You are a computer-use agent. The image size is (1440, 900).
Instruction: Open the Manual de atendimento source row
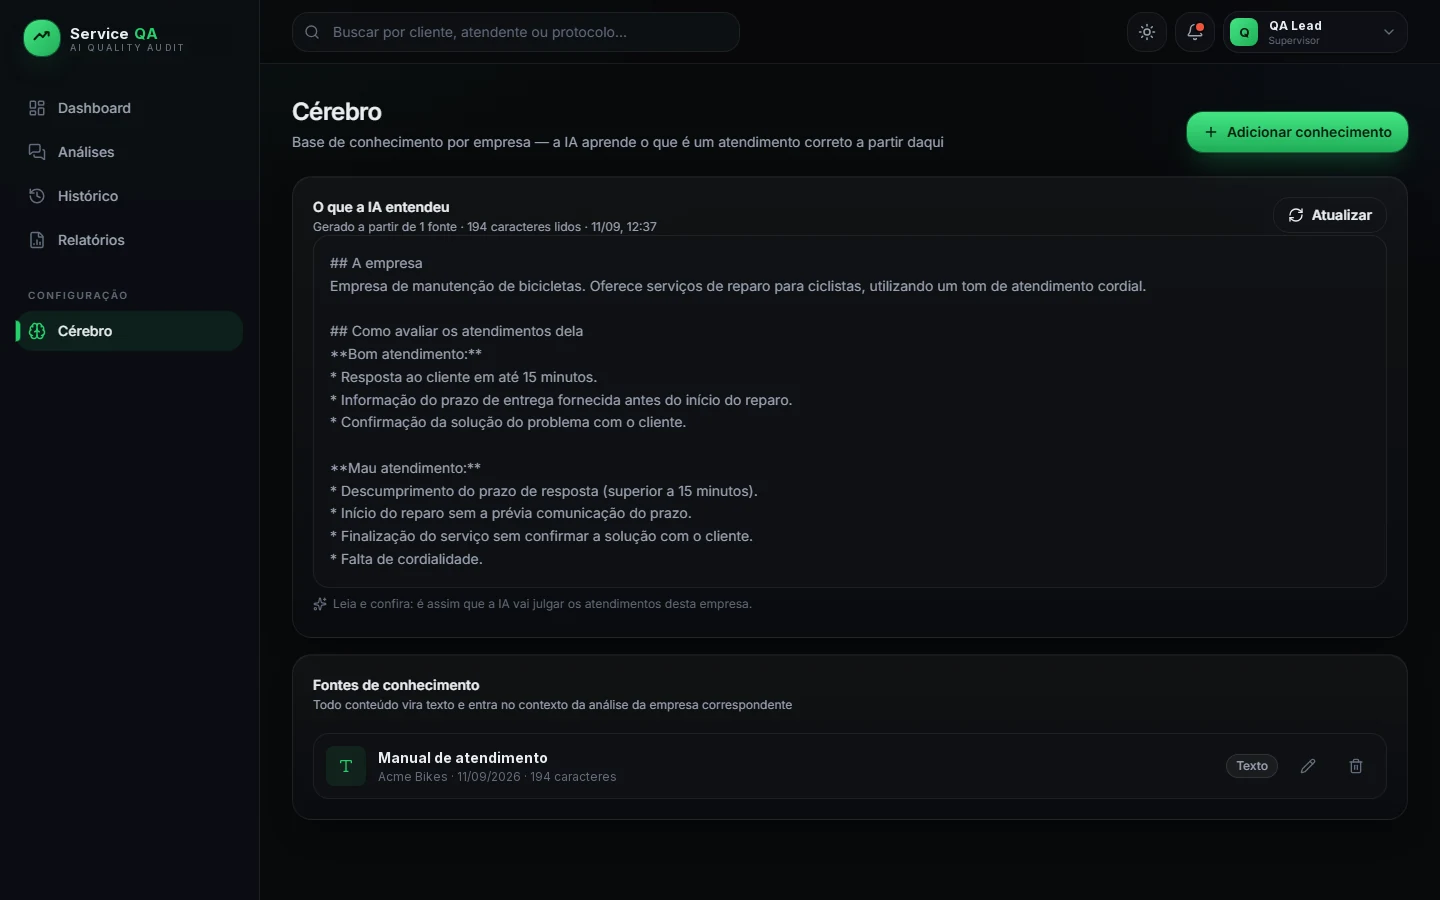850,766
